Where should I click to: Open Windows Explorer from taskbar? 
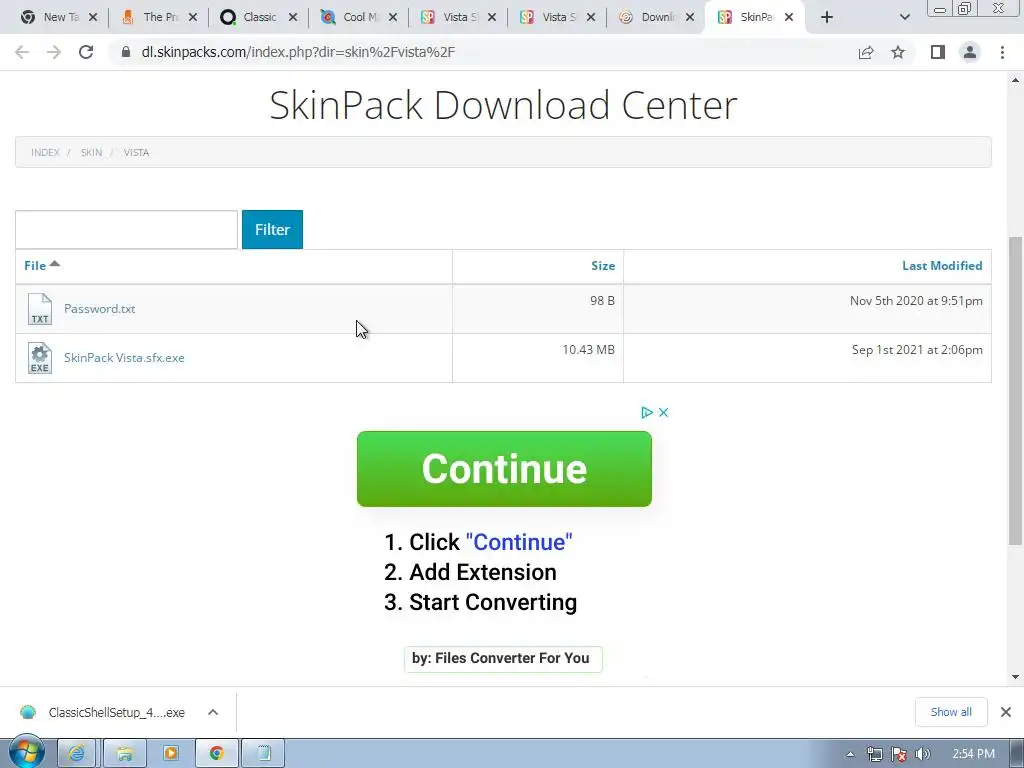125,754
